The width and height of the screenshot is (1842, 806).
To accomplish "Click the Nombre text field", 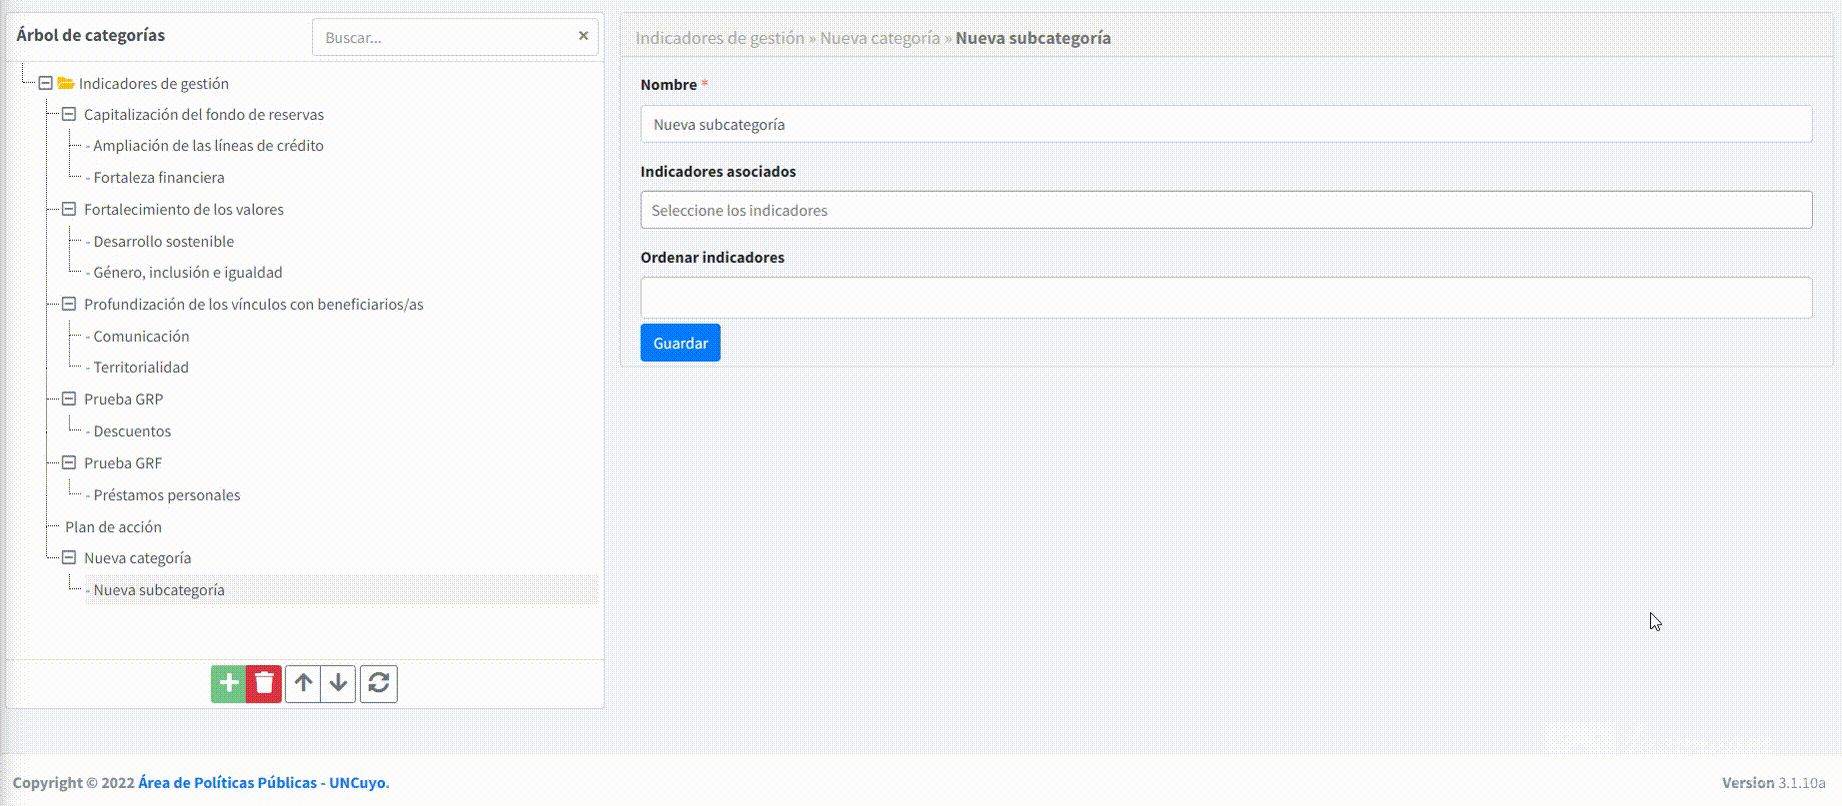I will (1225, 124).
